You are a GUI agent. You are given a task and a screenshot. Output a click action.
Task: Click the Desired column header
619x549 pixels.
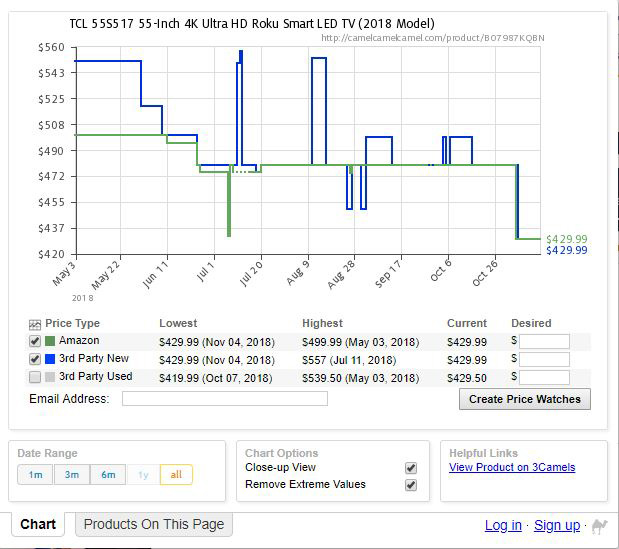click(531, 323)
